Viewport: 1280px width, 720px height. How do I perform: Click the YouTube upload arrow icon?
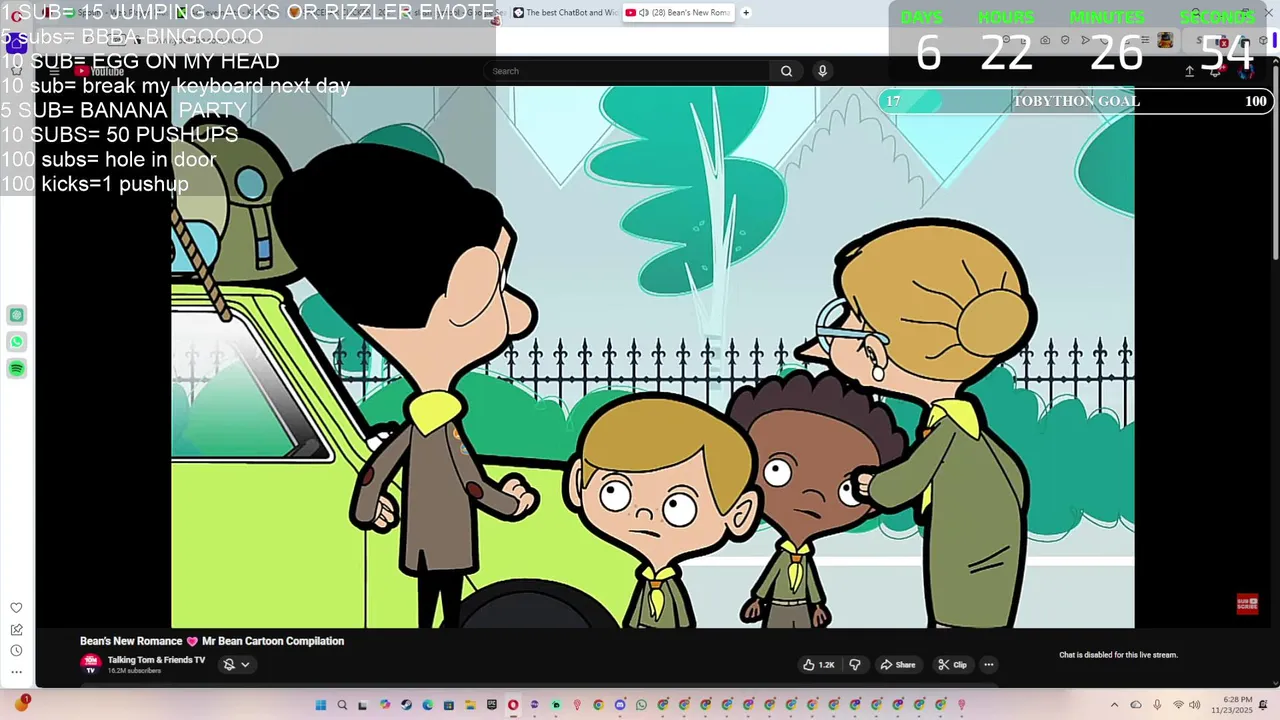click(1189, 71)
